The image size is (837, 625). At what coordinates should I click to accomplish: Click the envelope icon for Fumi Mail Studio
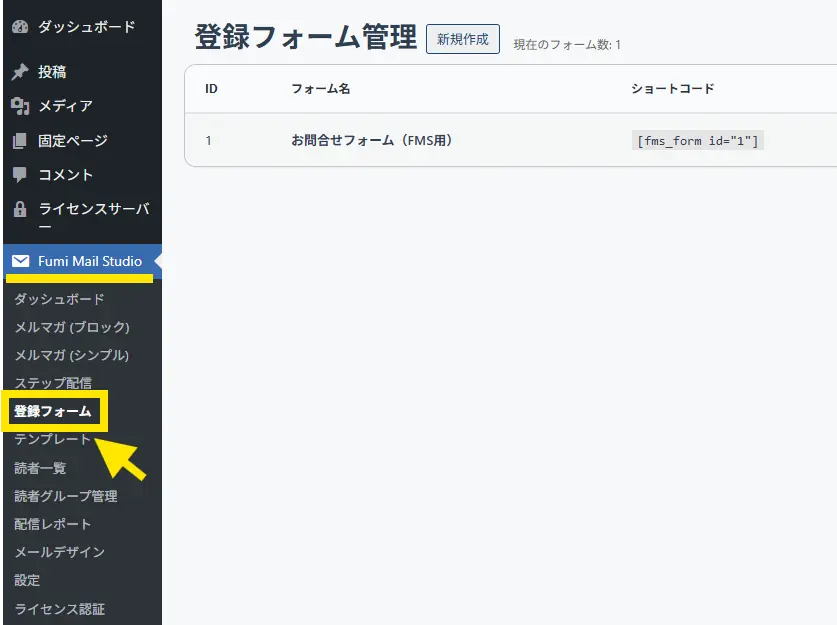click(x=20, y=262)
